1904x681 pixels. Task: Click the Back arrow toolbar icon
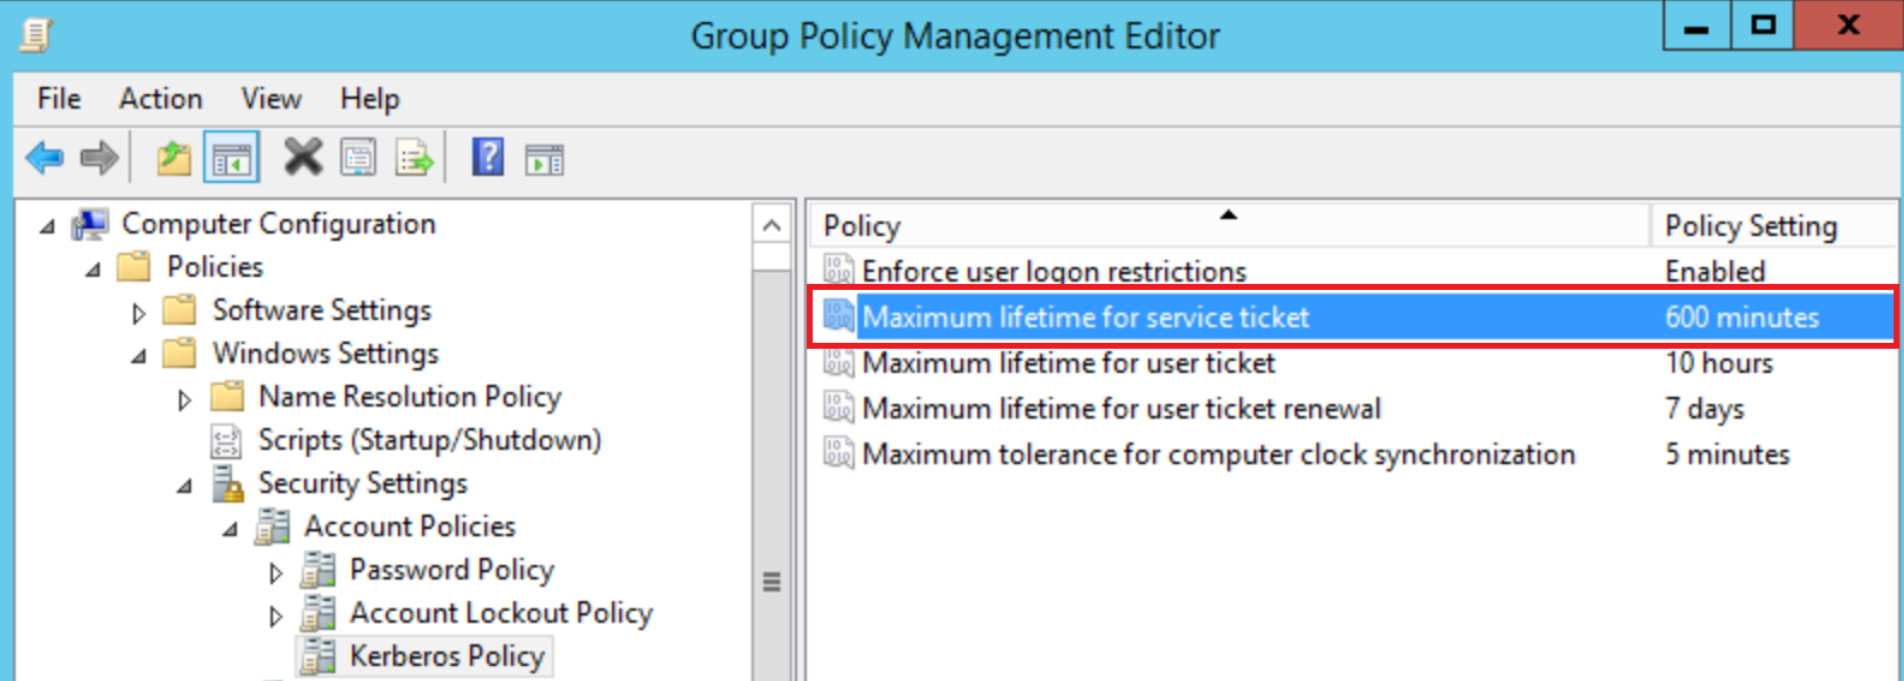coord(45,158)
